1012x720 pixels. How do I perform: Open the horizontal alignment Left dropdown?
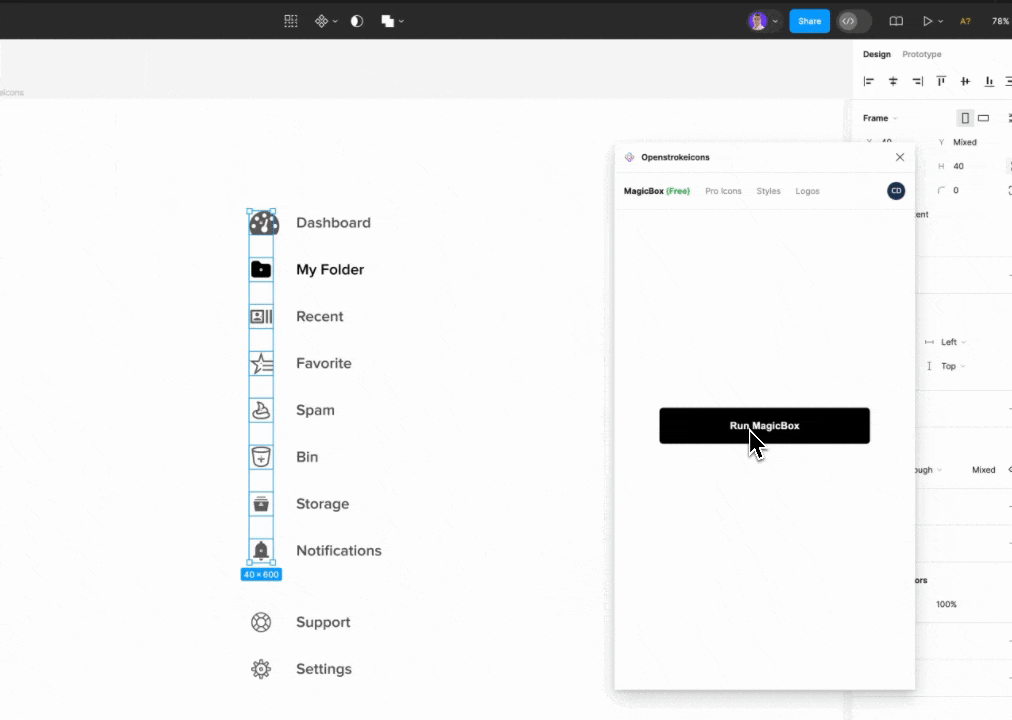[948, 342]
